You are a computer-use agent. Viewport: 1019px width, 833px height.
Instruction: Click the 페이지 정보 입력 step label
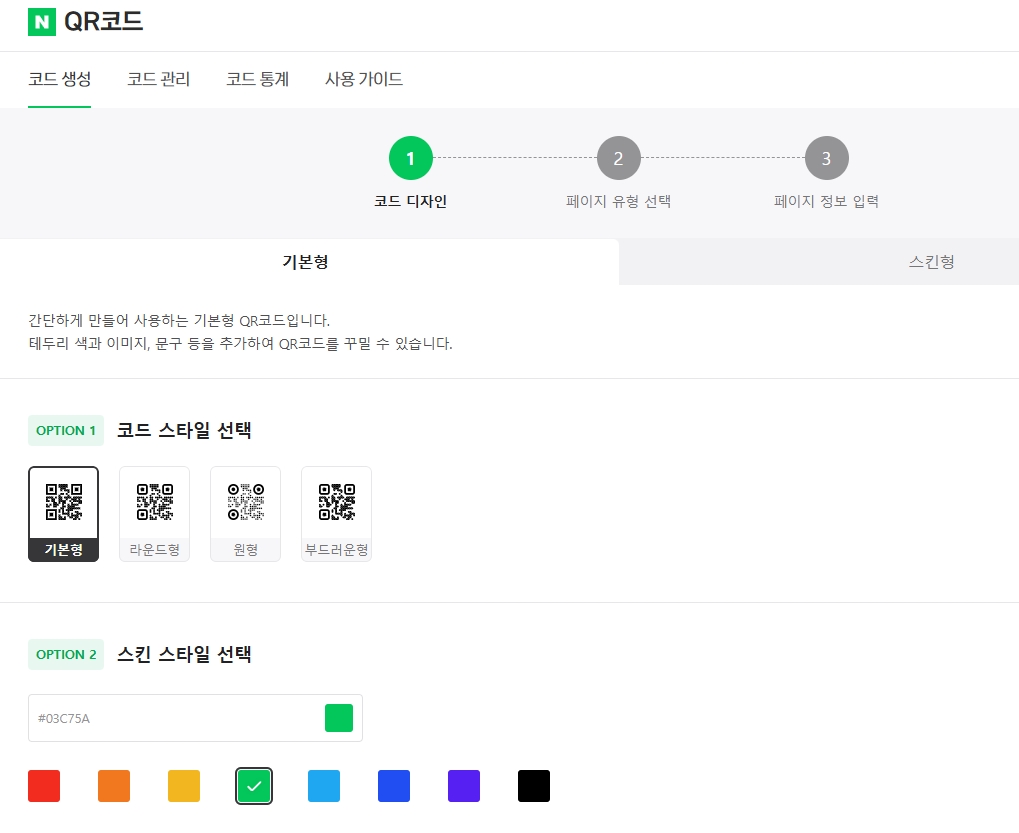[x=827, y=201]
